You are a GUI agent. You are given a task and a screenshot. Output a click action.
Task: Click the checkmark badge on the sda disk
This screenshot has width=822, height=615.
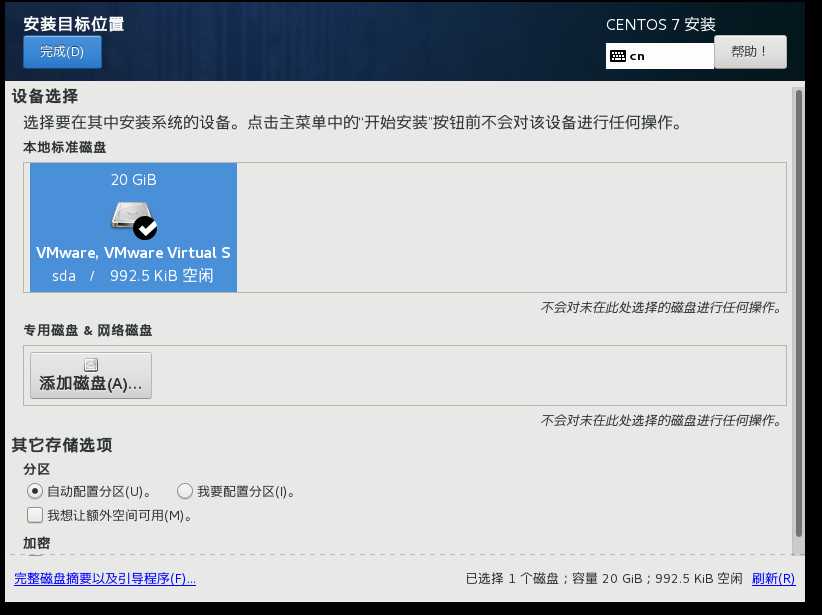145,228
